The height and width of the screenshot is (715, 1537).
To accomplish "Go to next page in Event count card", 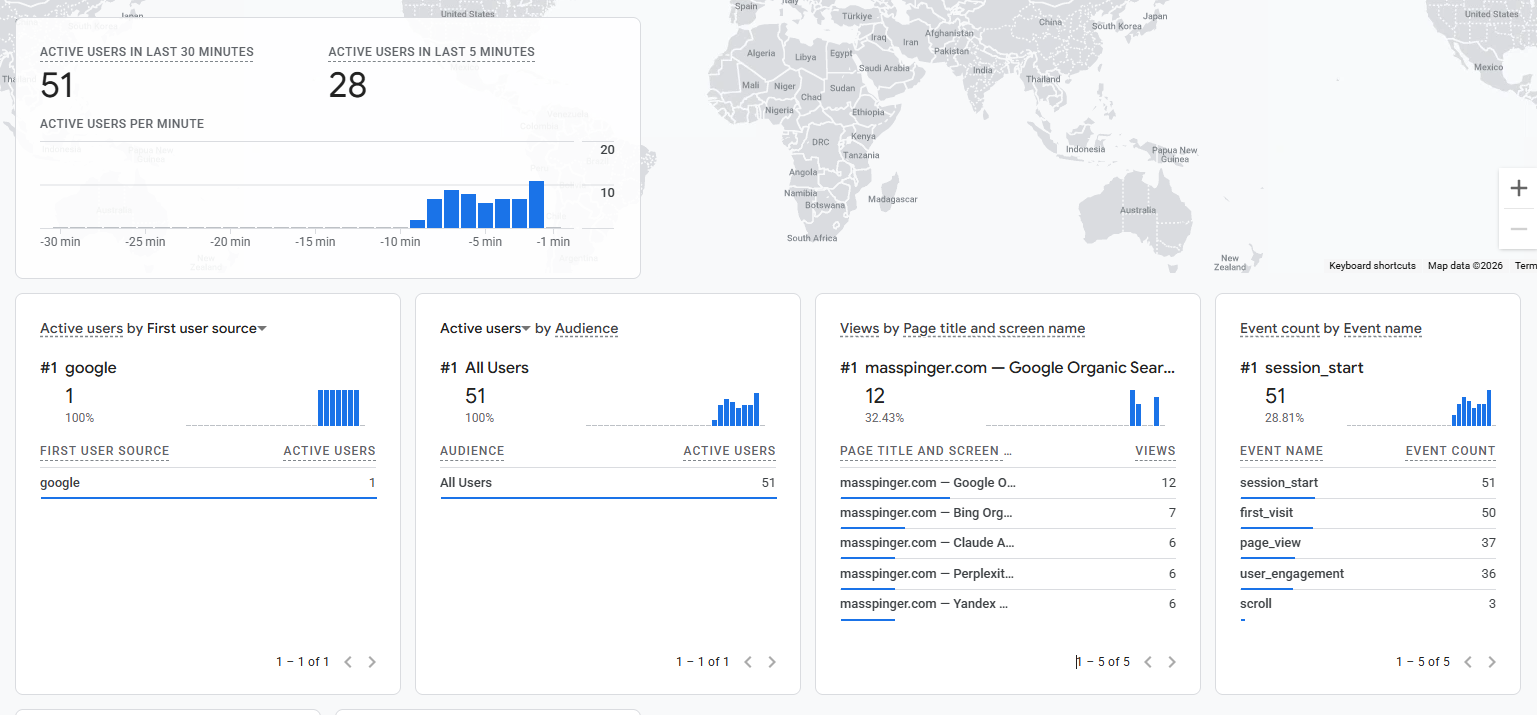I will pos(1492,662).
